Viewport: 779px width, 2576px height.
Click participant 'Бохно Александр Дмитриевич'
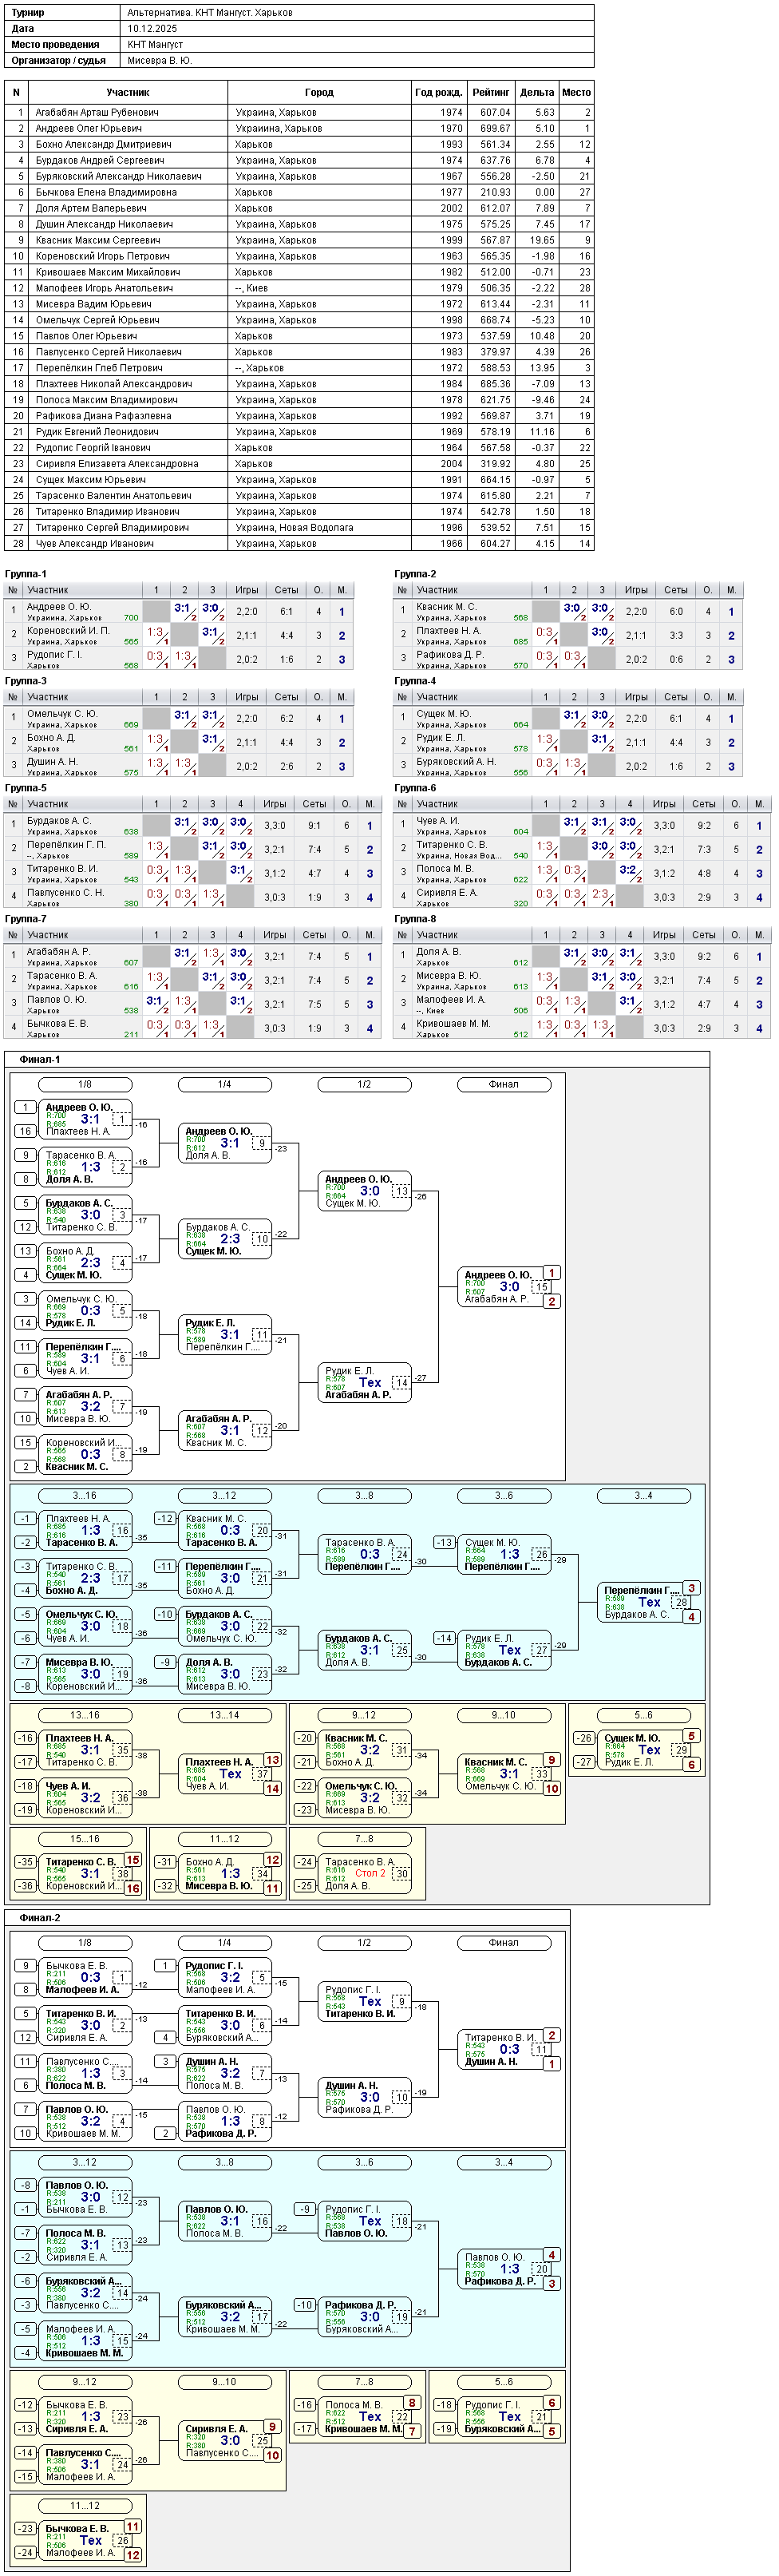point(103,145)
